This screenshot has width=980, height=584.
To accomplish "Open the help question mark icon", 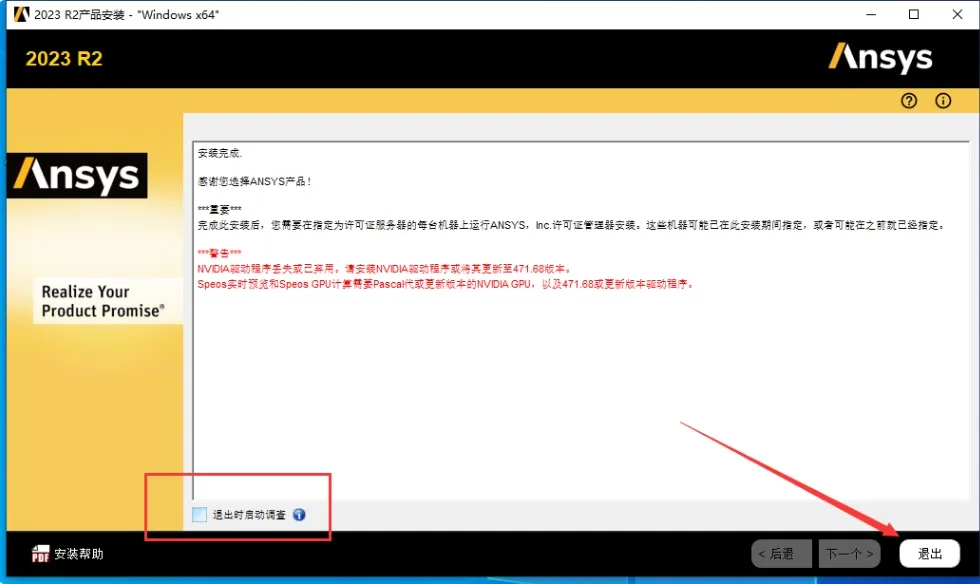I will click(909, 101).
